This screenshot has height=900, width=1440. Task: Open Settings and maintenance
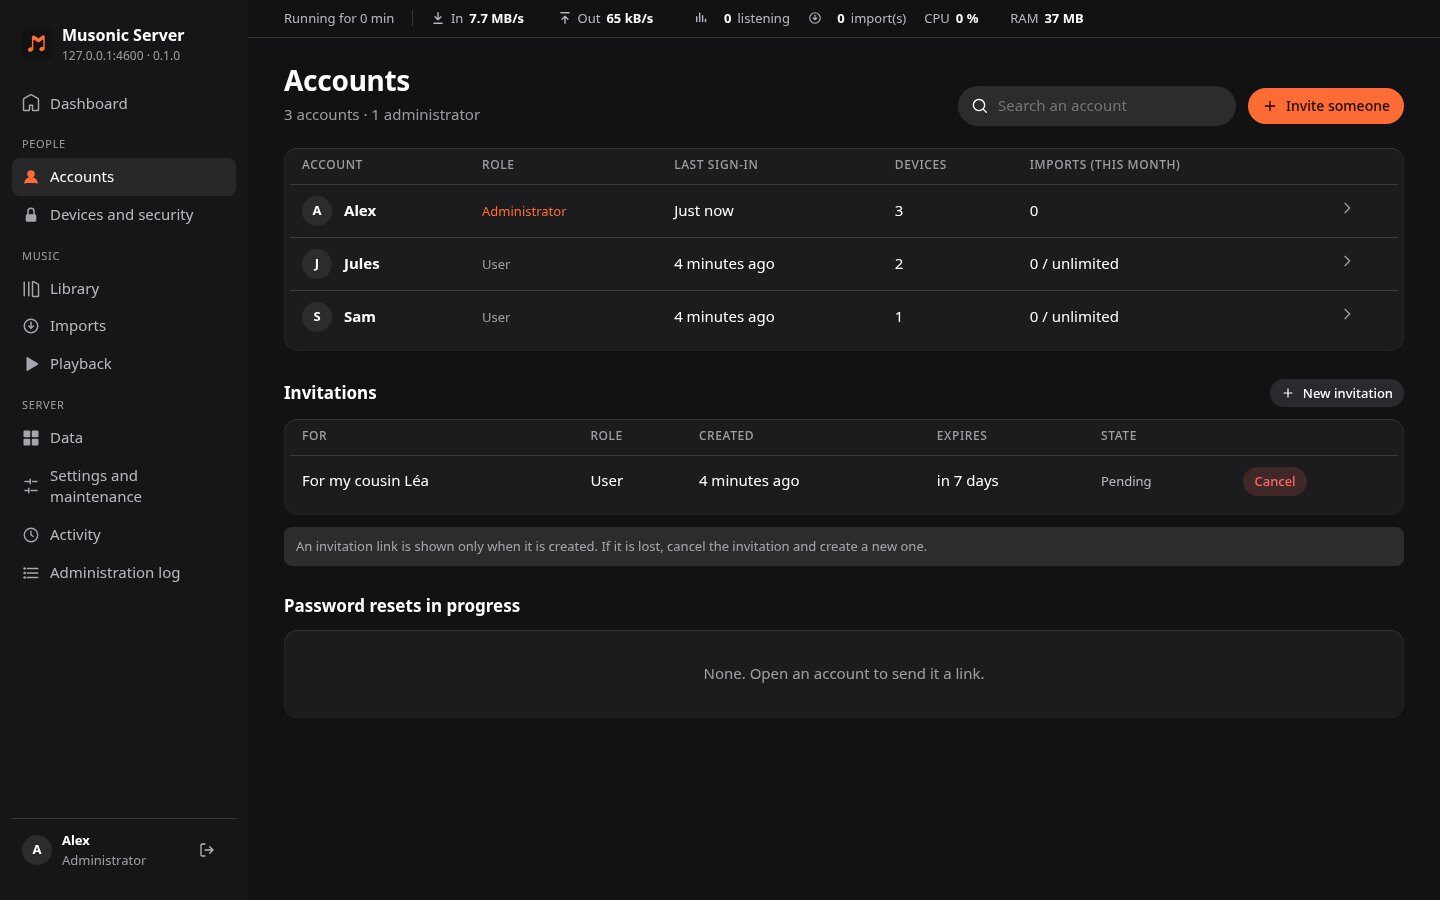point(124,486)
